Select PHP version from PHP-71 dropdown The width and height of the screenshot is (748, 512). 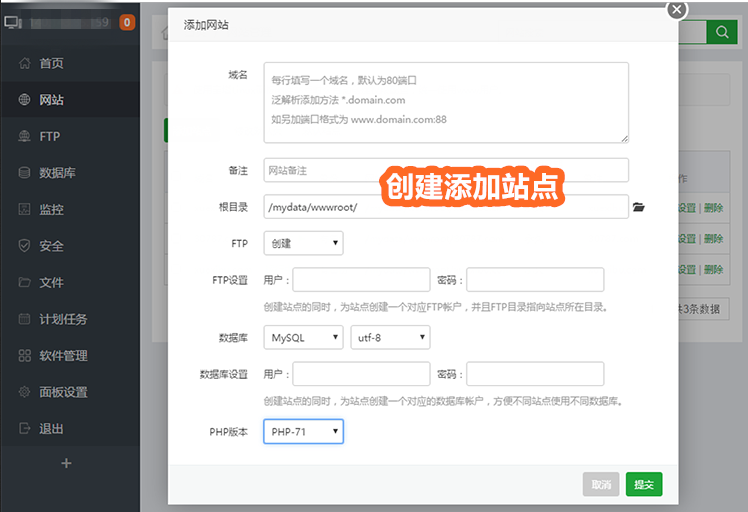click(x=303, y=432)
